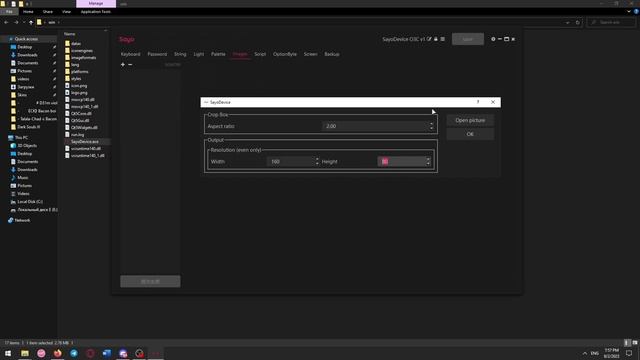Open Explorer address bar history dropdown
The width and height of the screenshot is (640, 360).
pos(568,22)
